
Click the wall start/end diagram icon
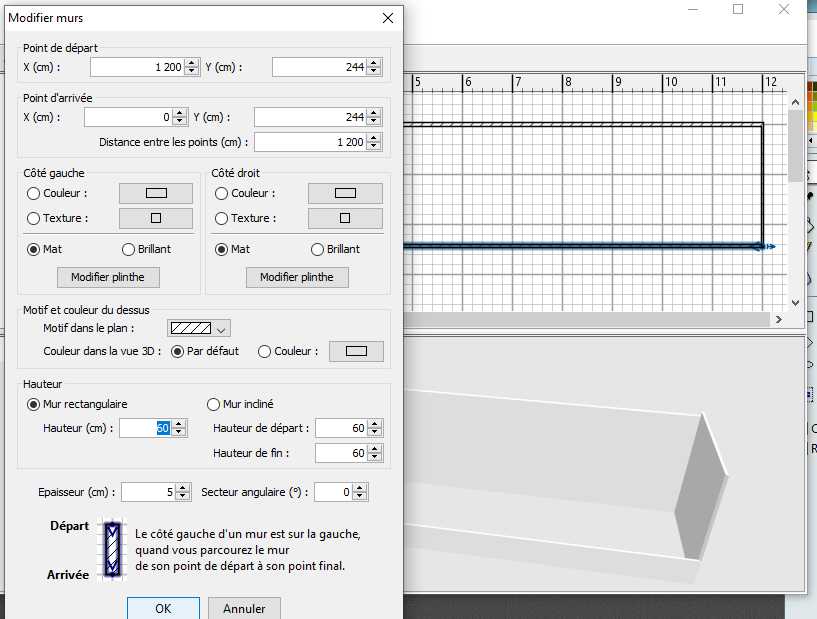(x=113, y=550)
